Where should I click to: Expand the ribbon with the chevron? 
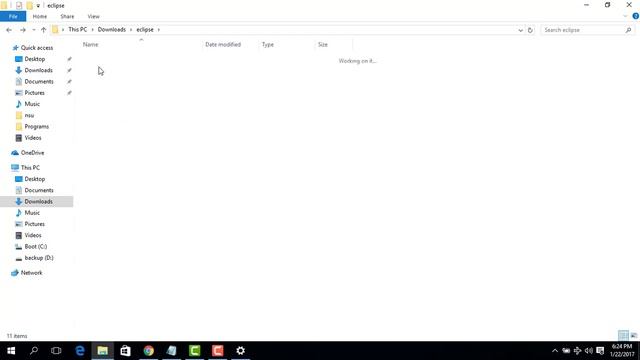pos(625,16)
